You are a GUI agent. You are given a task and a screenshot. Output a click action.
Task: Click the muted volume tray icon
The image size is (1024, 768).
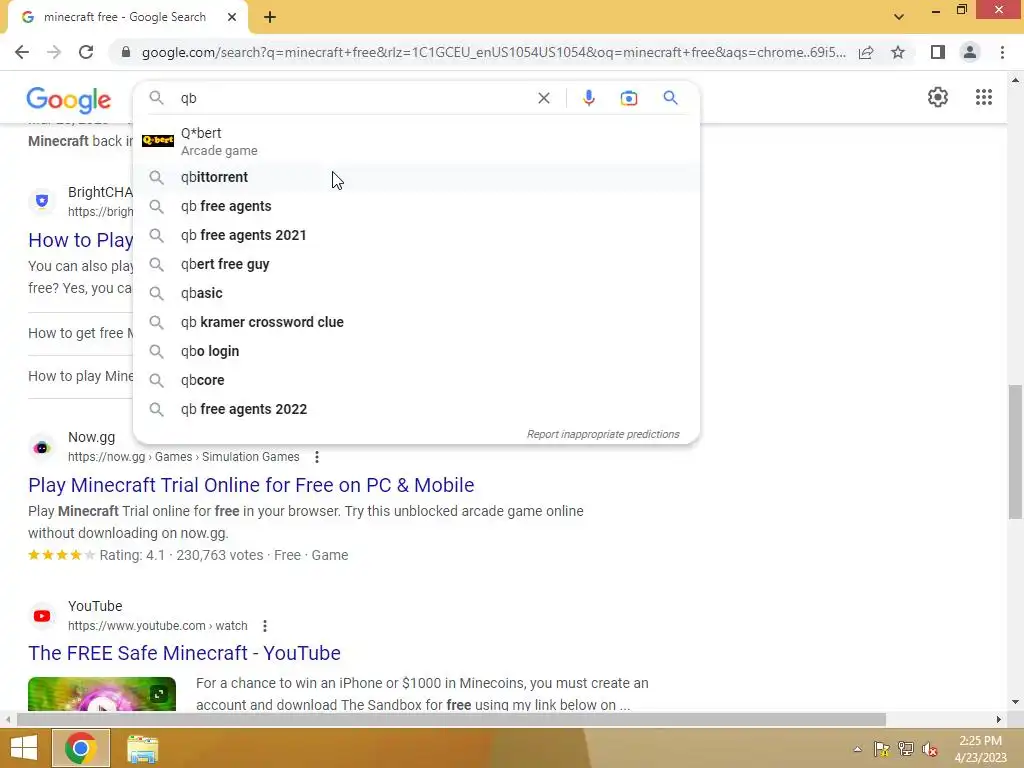930,749
